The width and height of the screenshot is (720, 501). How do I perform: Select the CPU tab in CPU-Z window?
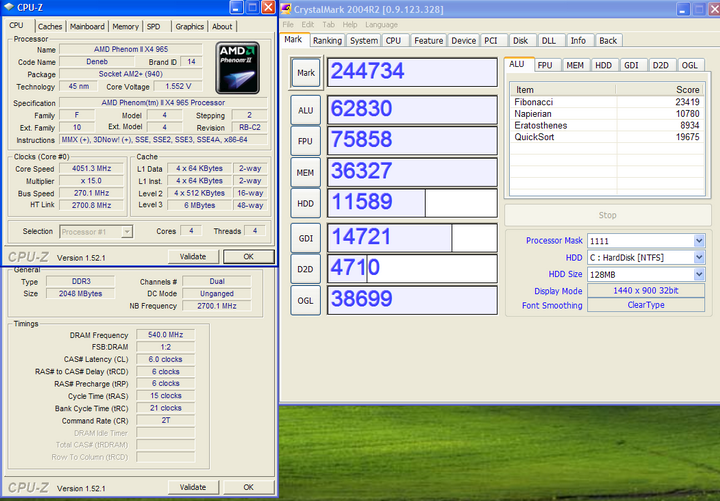pos(16,25)
